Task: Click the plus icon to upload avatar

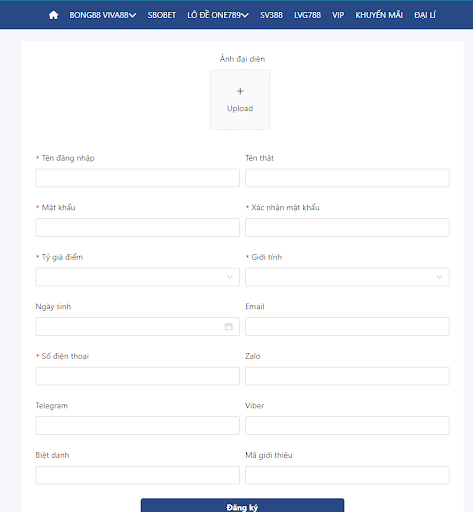Action: [x=240, y=91]
